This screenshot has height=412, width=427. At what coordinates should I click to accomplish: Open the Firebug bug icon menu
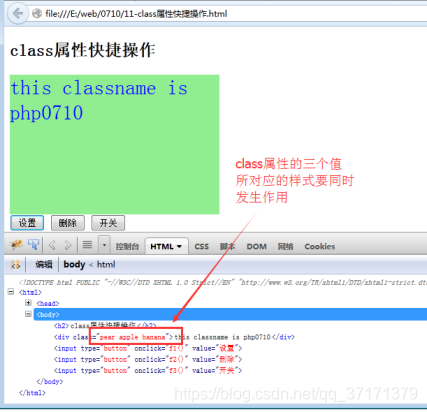point(16,245)
